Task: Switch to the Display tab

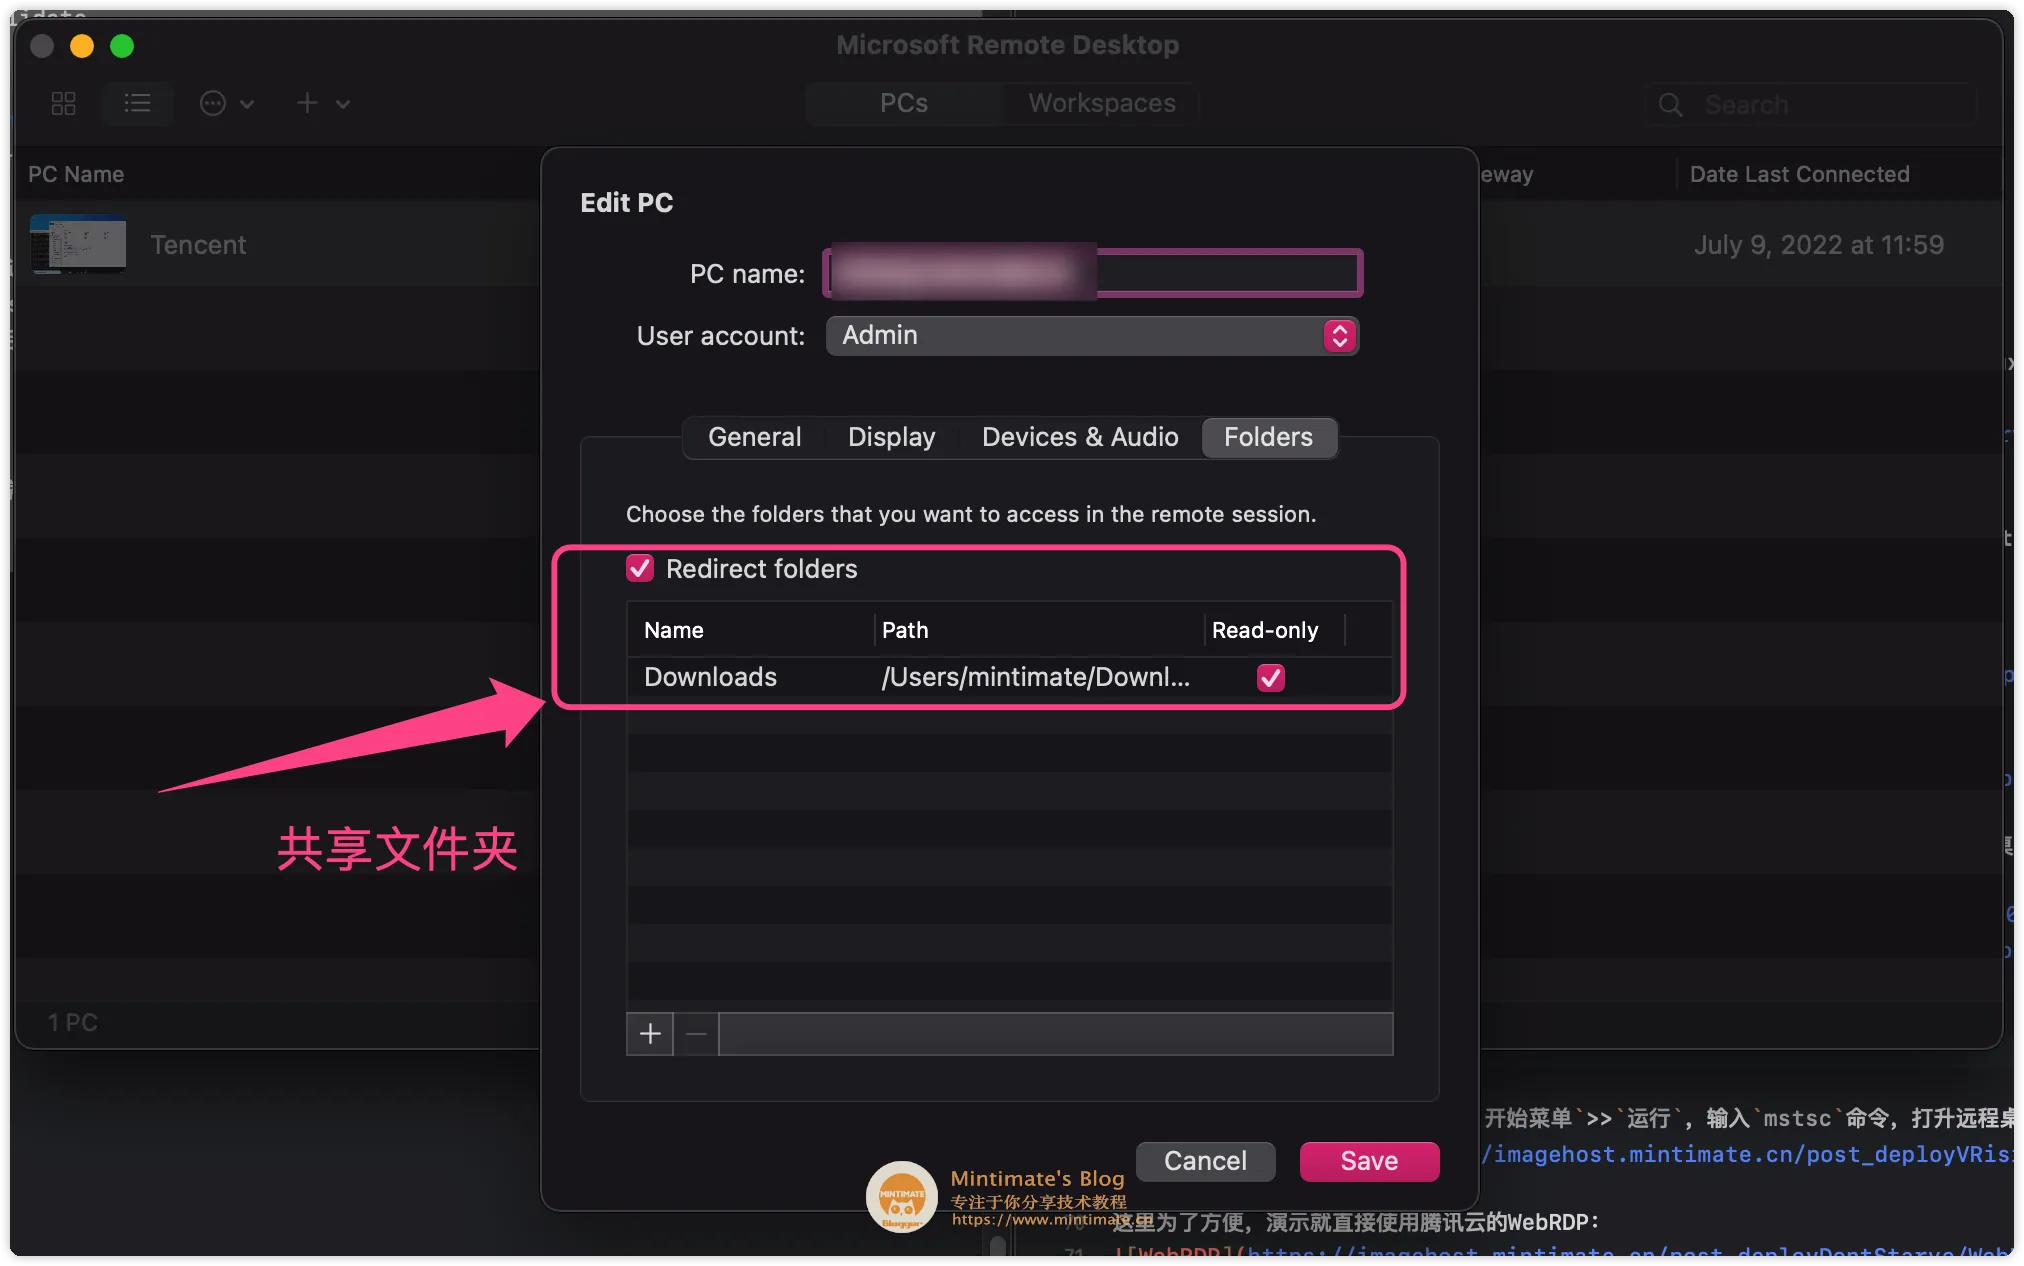Action: point(891,437)
